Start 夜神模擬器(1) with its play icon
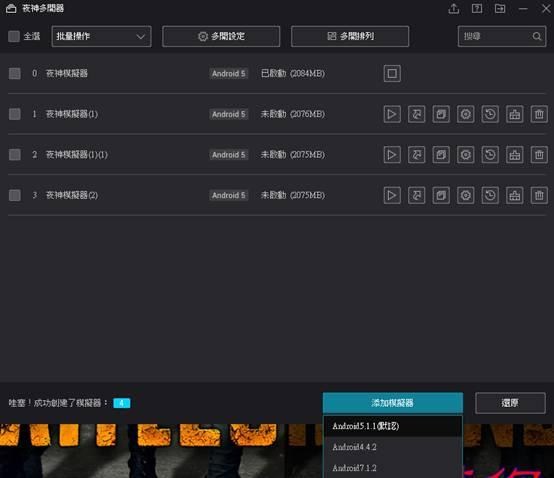 pyautogui.click(x=392, y=114)
